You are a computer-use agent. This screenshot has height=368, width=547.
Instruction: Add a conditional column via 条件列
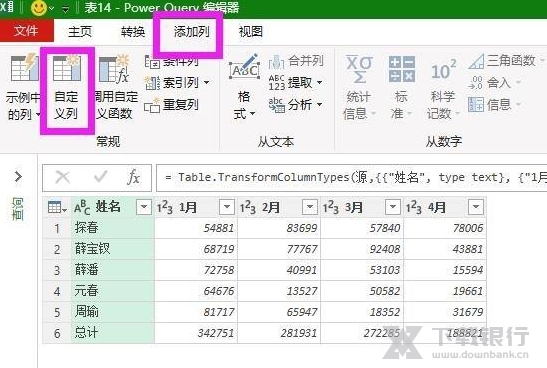(172, 62)
